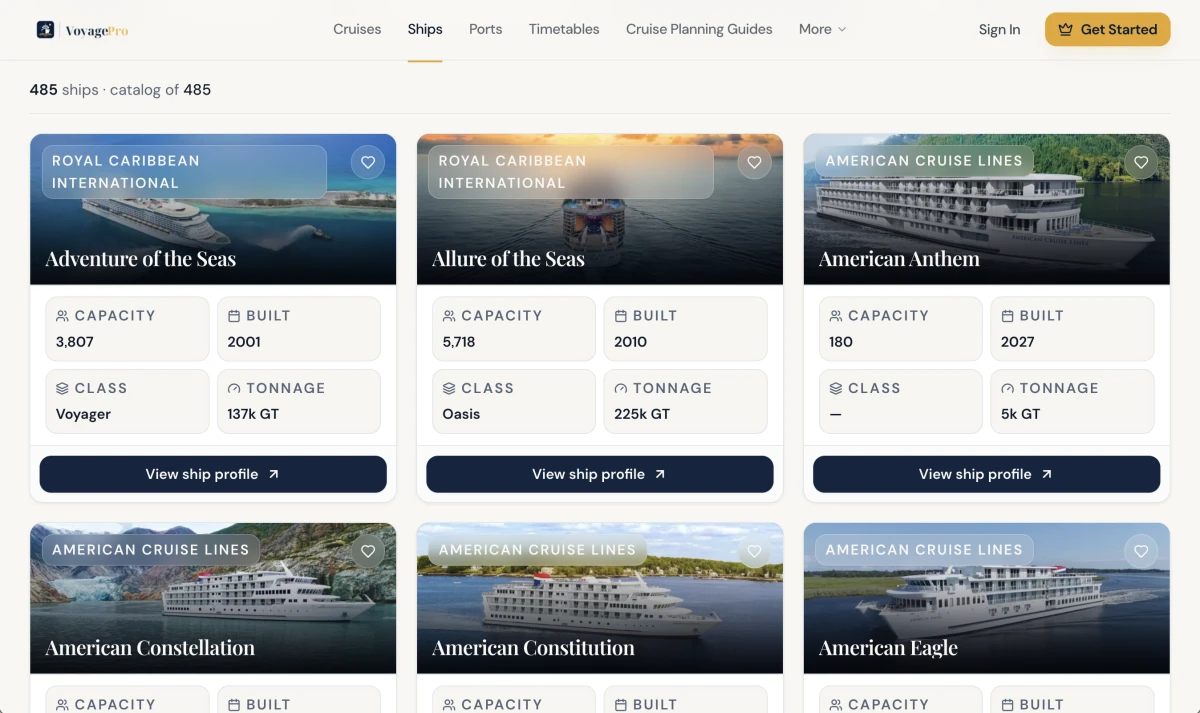This screenshot has width=1200, height=713.
Task: Favorite American Eagle heart icon
Action: click(x=1141, y=551)
